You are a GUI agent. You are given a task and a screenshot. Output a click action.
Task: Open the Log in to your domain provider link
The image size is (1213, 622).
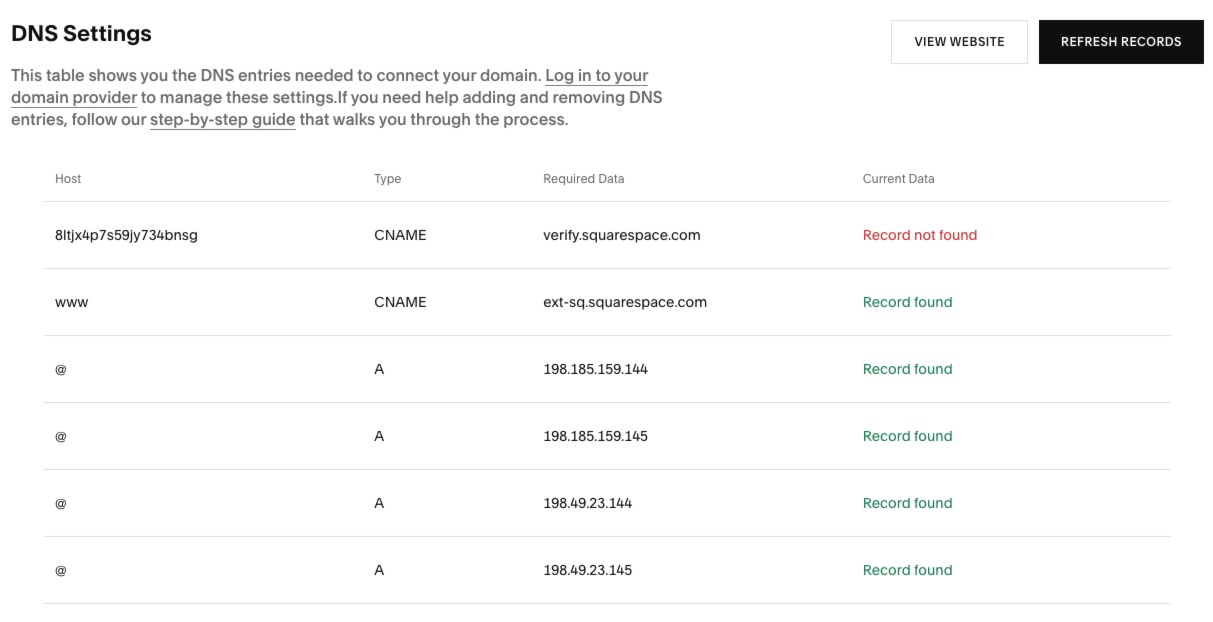click(x=595, y=75)
